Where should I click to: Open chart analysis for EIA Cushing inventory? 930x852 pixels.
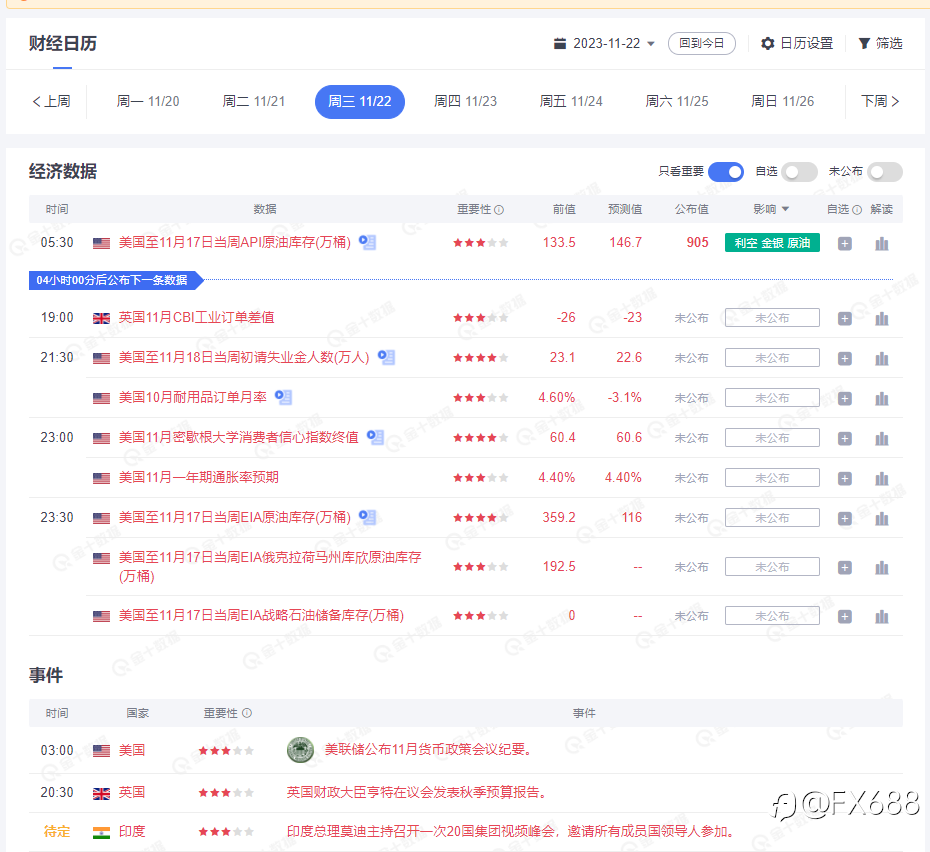[x=882, y=568]
